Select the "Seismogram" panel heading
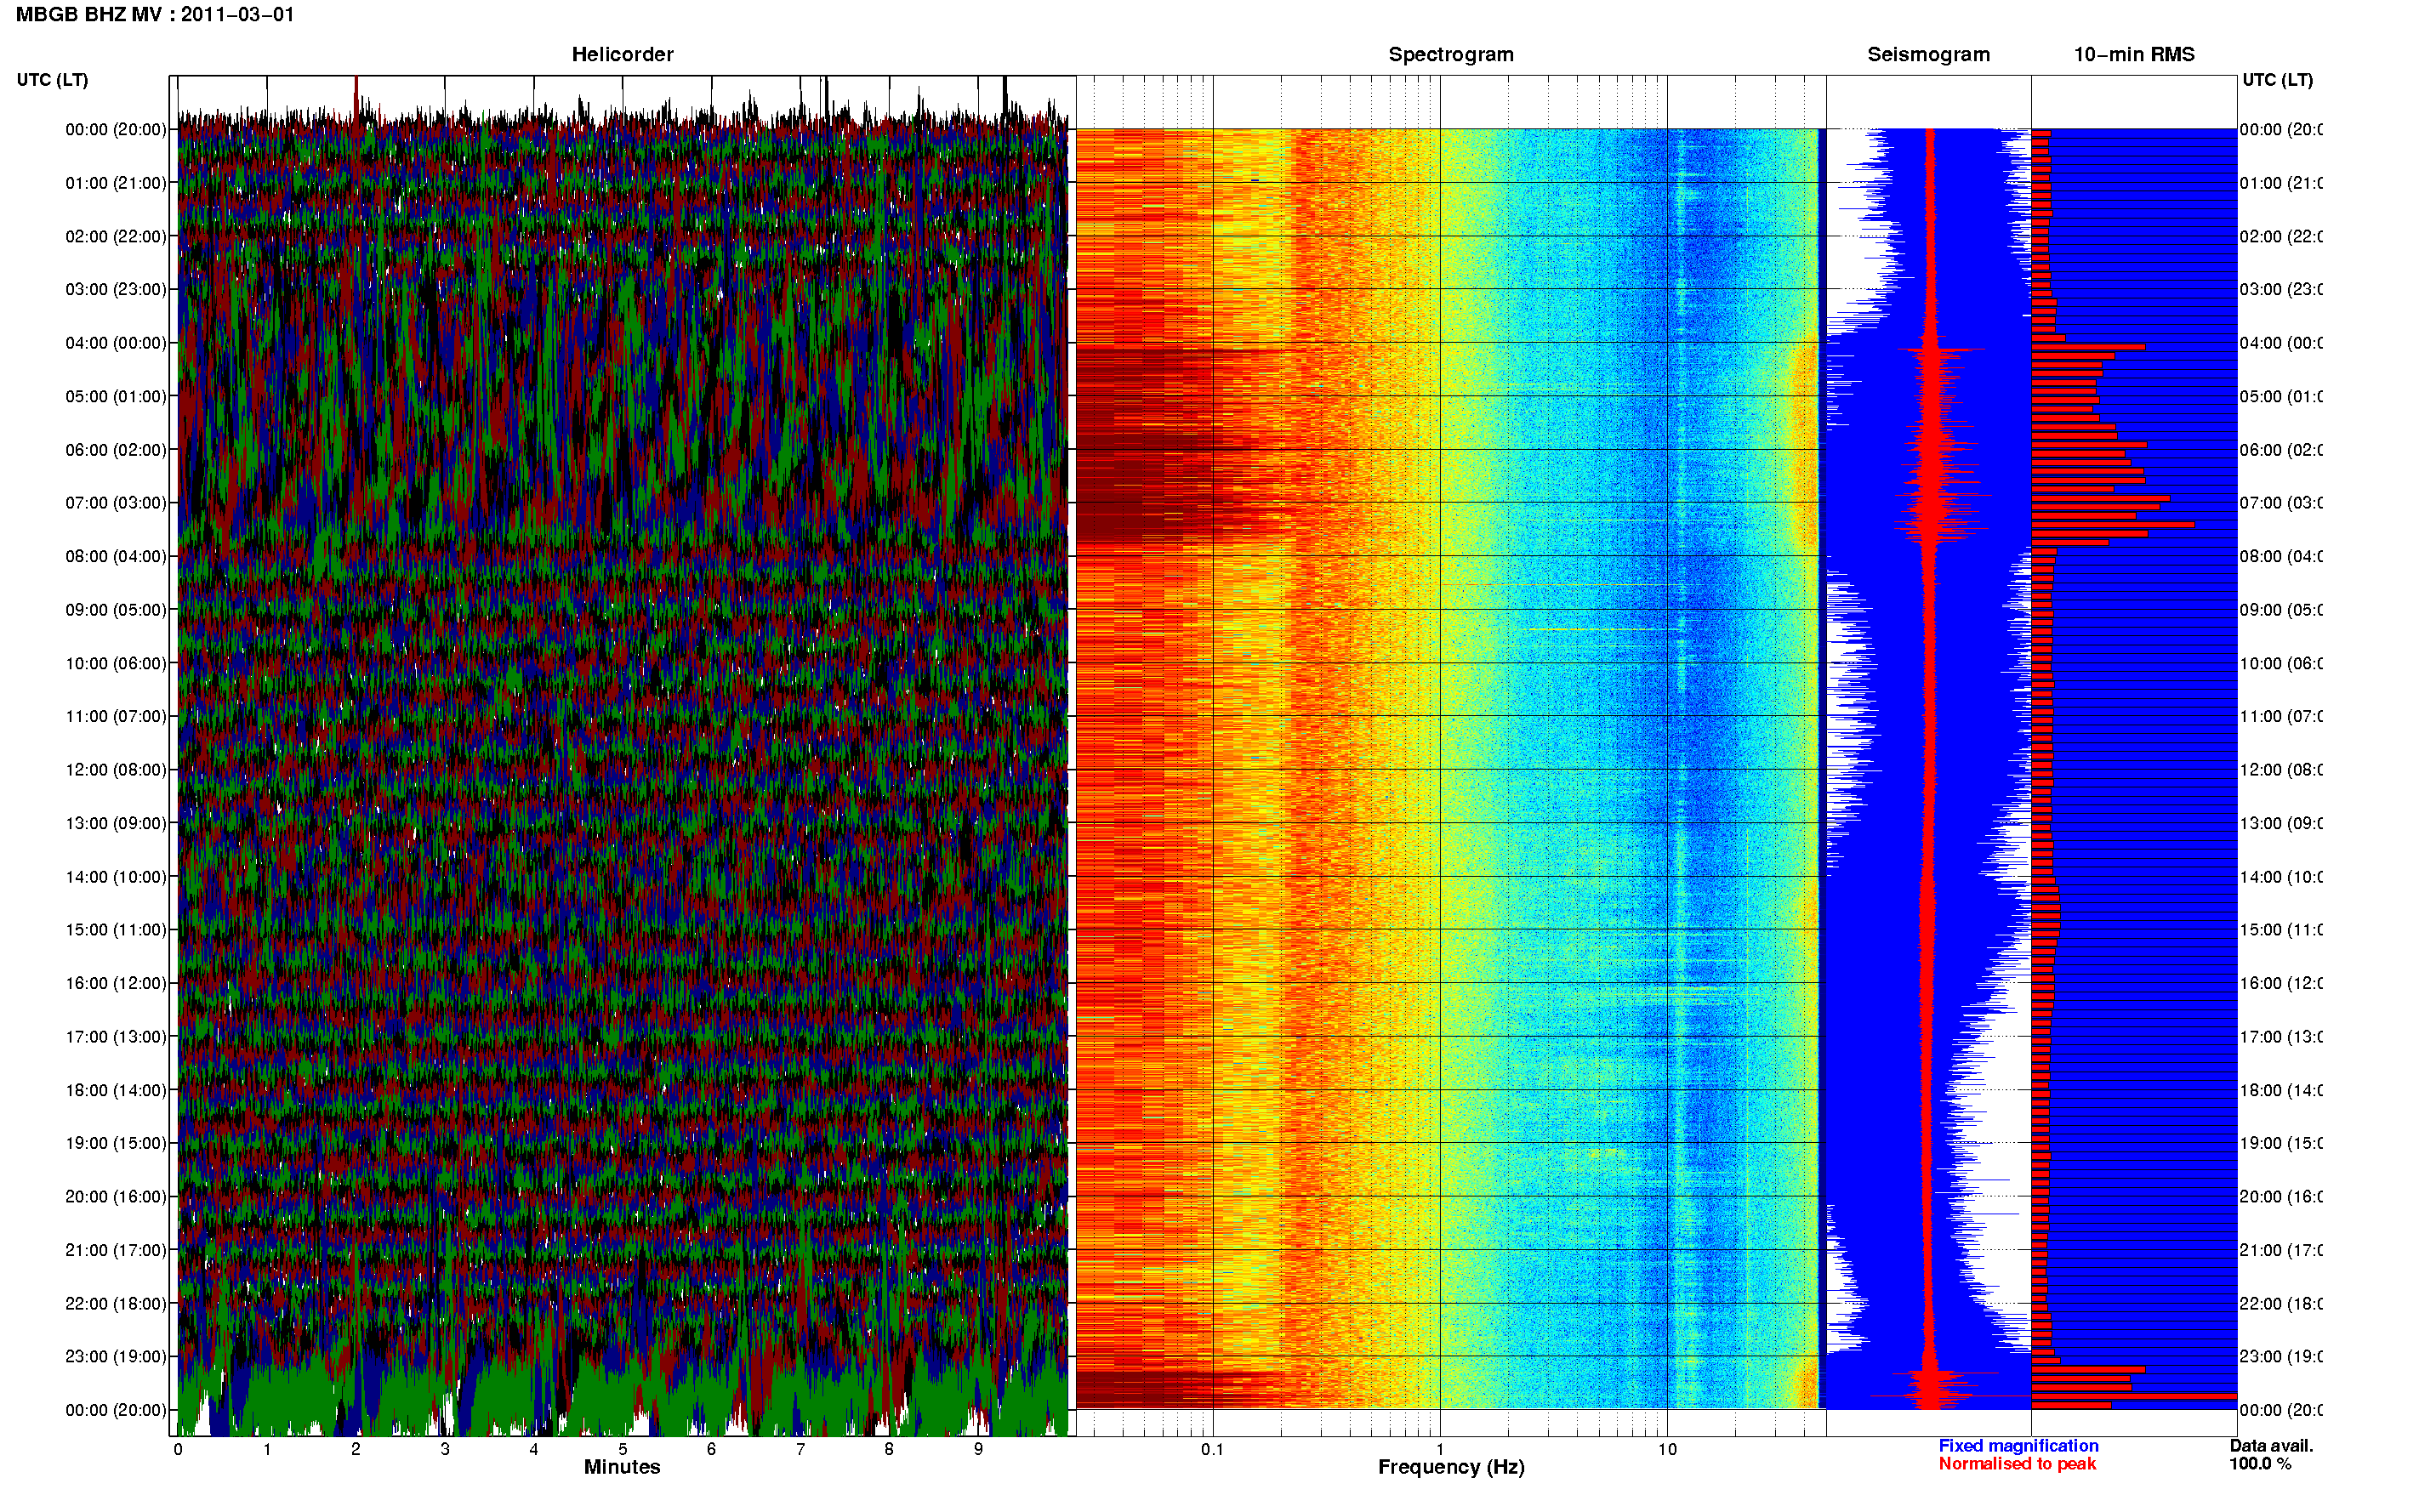Viewport: 2419px width, 1512px height. tap(1928, 55)
